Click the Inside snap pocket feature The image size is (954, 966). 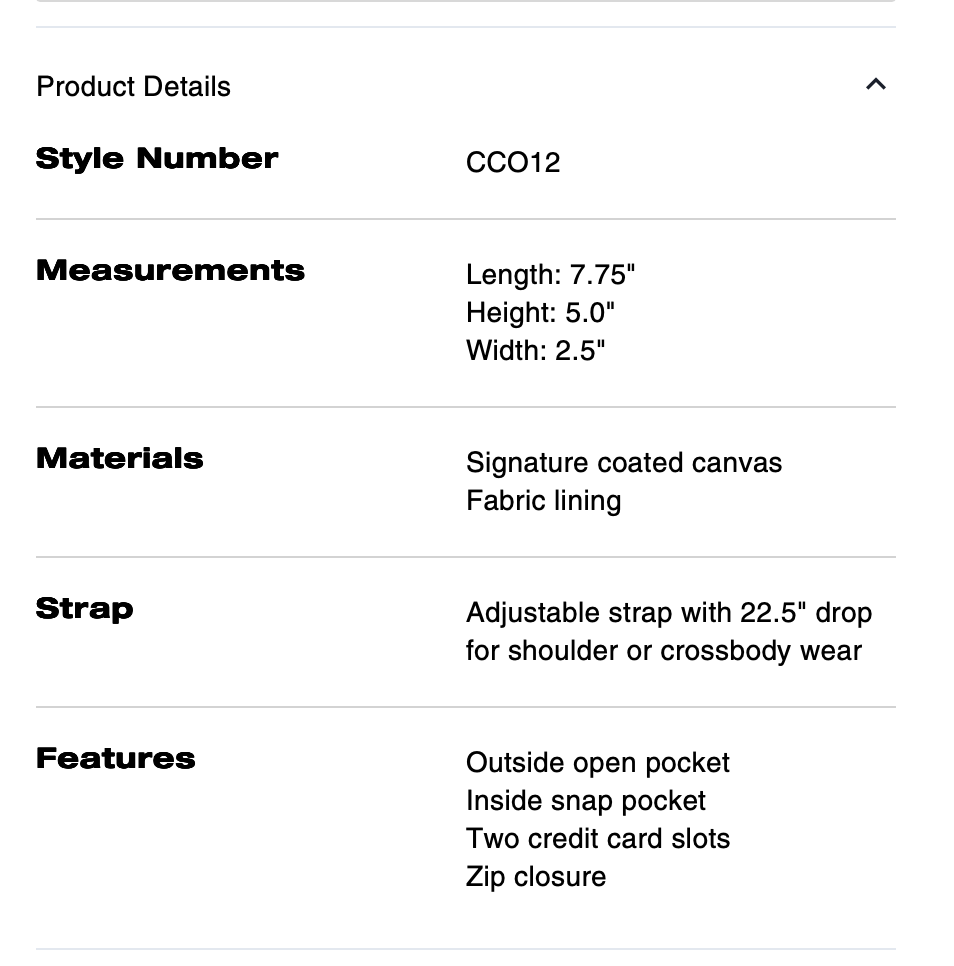(585, 801)
